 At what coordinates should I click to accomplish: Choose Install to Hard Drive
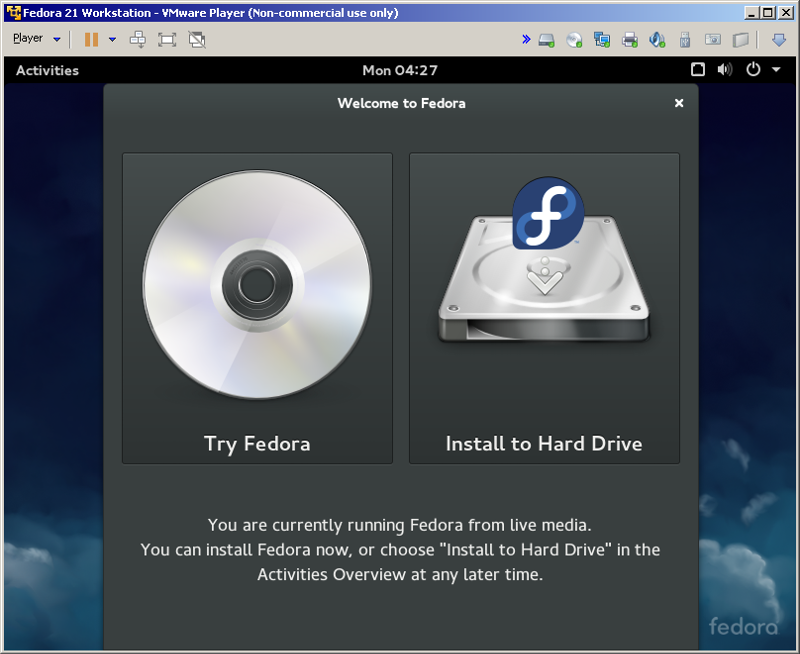[x=544, y=308]
